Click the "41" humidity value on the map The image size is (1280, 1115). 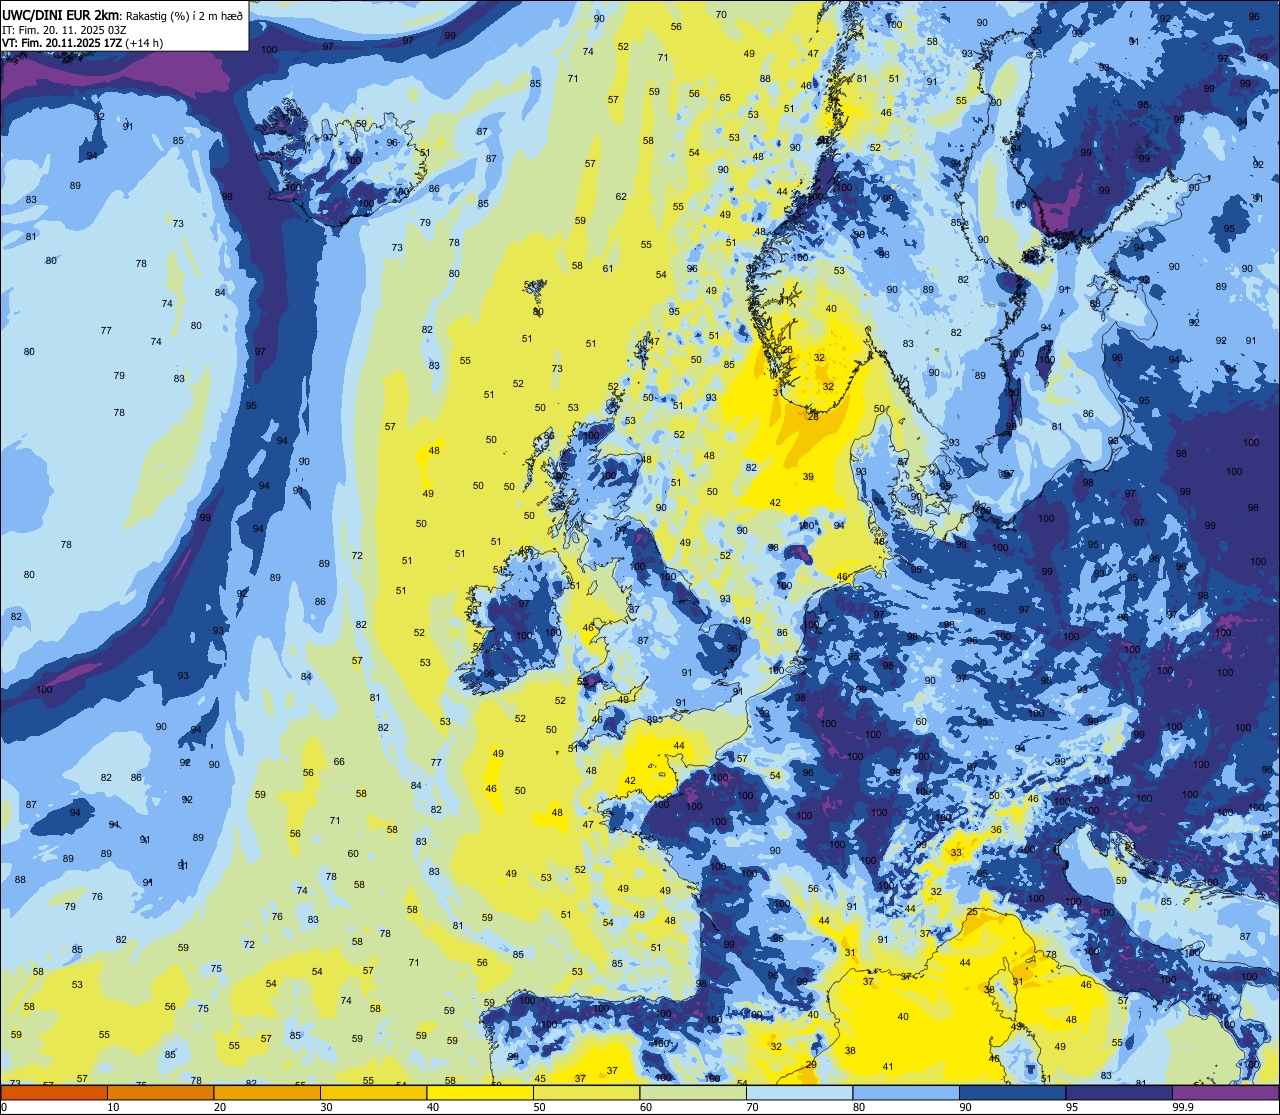click(888, 1066)
